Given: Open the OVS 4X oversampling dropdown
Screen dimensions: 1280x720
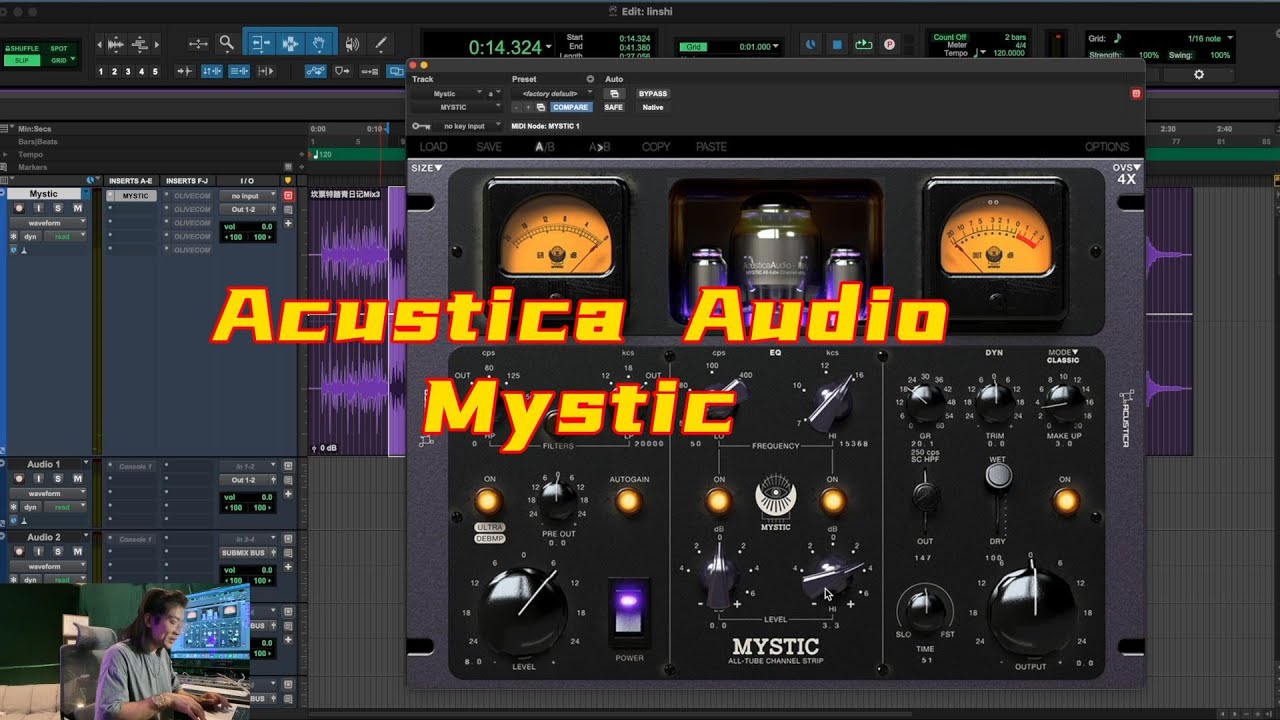Looking at the screenshot, I should [1126, 173].
